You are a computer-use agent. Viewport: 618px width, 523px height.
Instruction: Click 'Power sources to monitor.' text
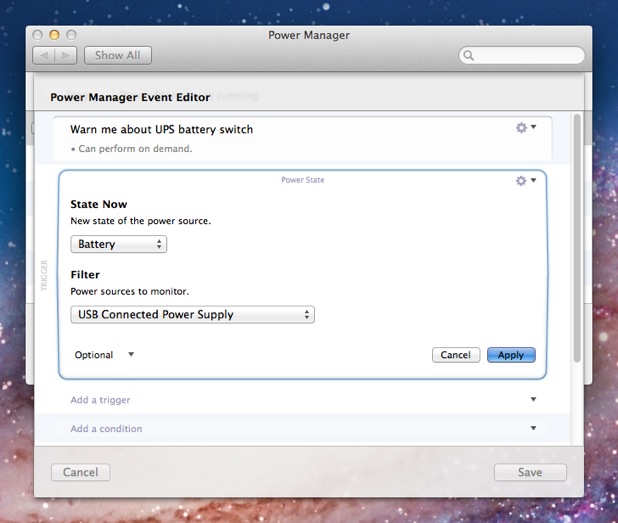coord(130,292)
